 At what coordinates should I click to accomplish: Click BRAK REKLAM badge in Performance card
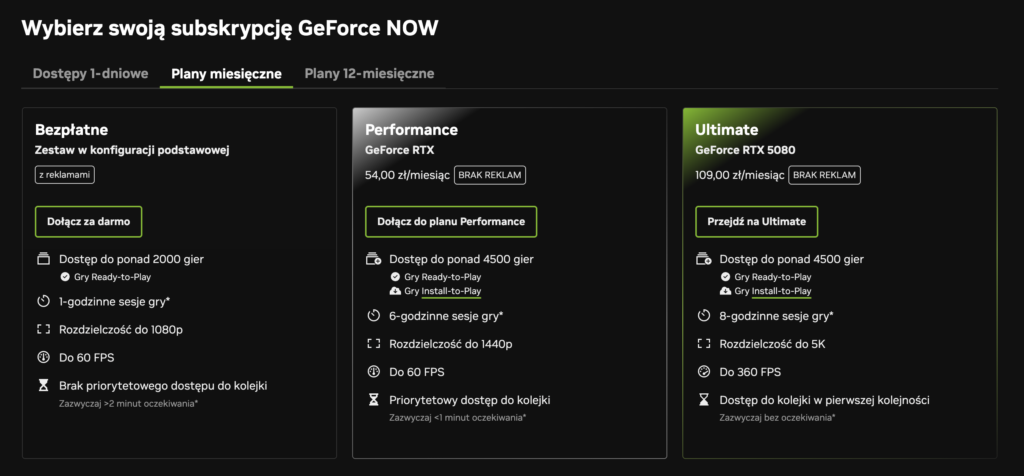point(490,176)
